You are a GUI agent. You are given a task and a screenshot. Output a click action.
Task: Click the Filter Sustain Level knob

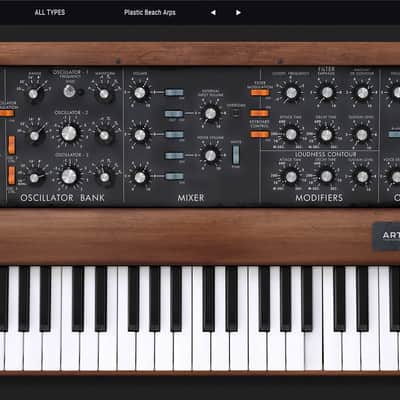click(x=362, y=135)
